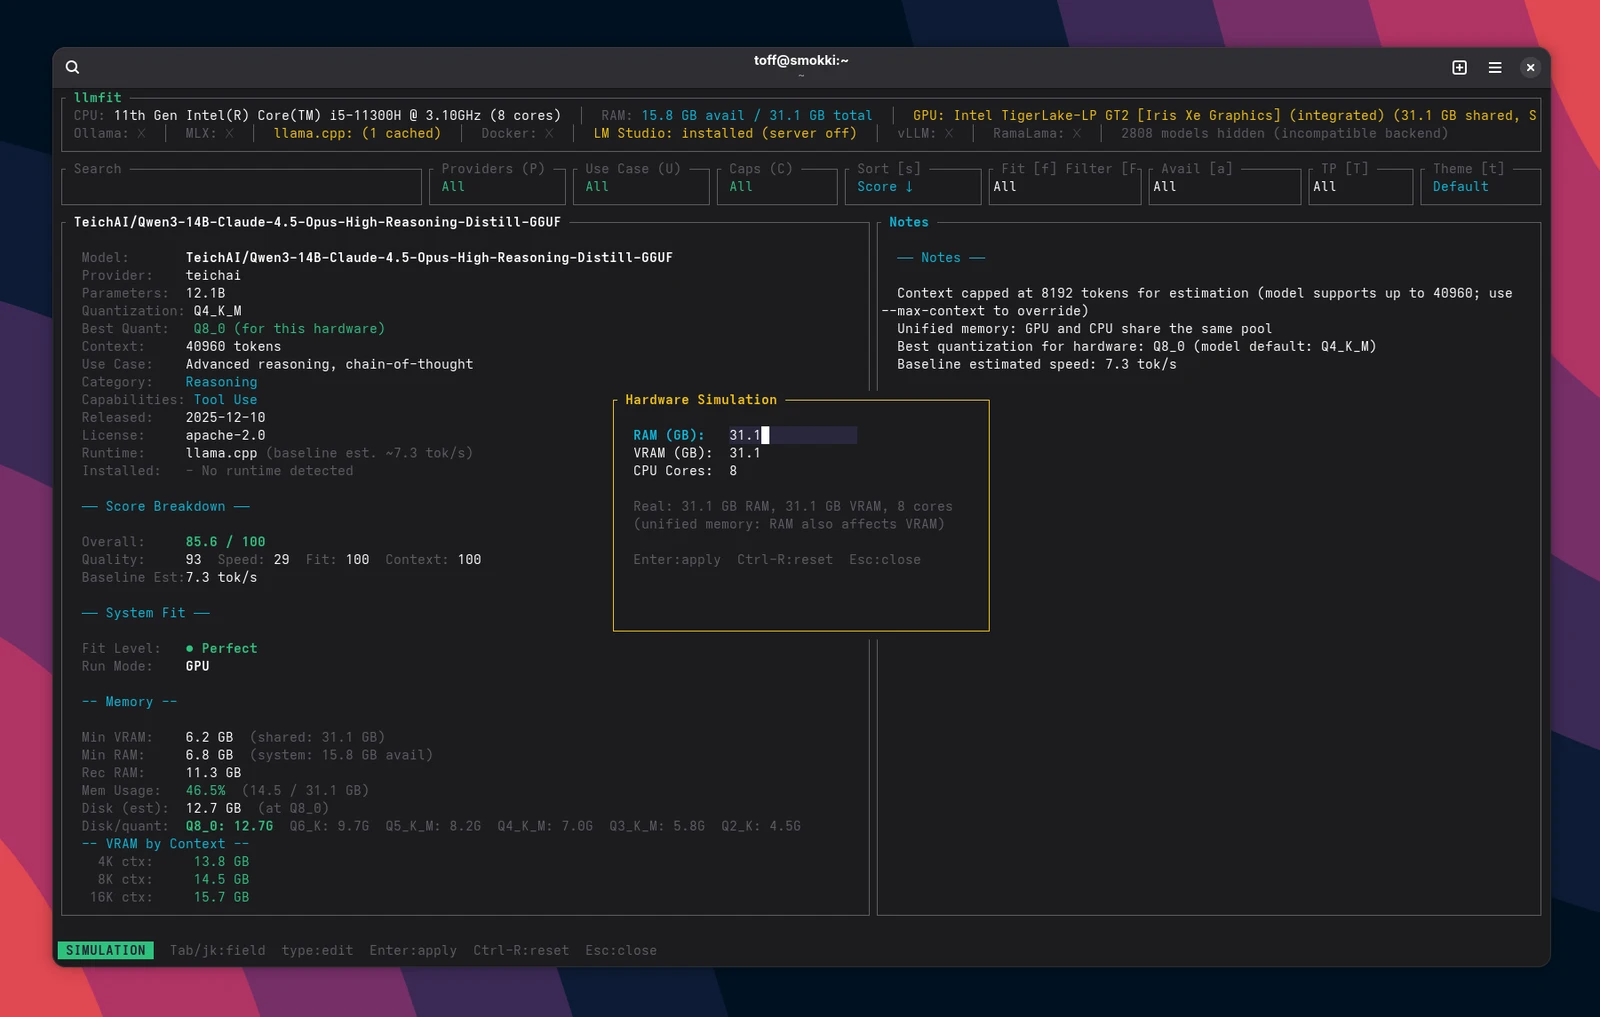1600x1017 pixels.
Task: Click the SIMULATION mode badge
Action: [x=106, y=950]
